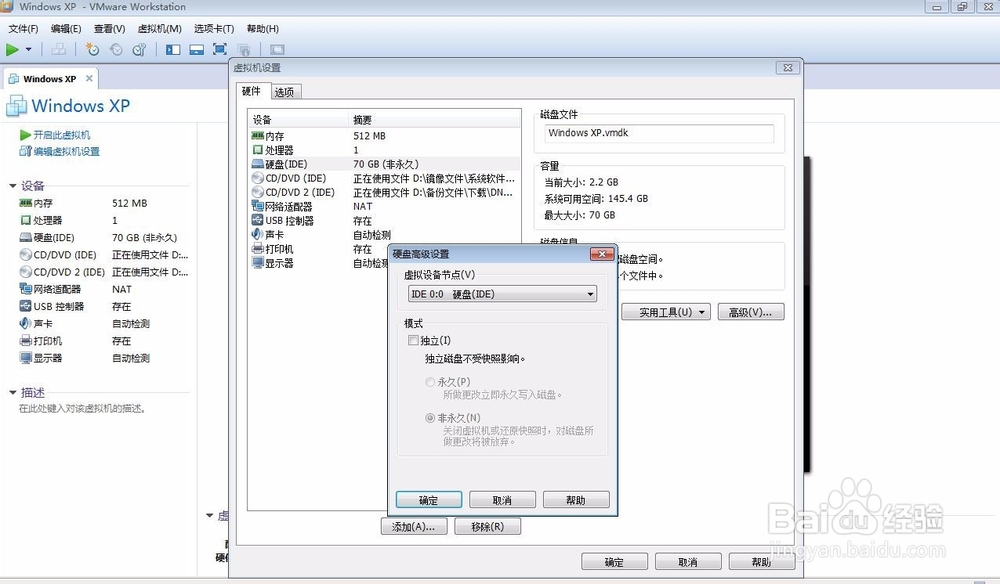Image resolution: width=1000 pixels, height=584 pixels.
Task: Toggle the library sidebar view icon
Action: 173,49
